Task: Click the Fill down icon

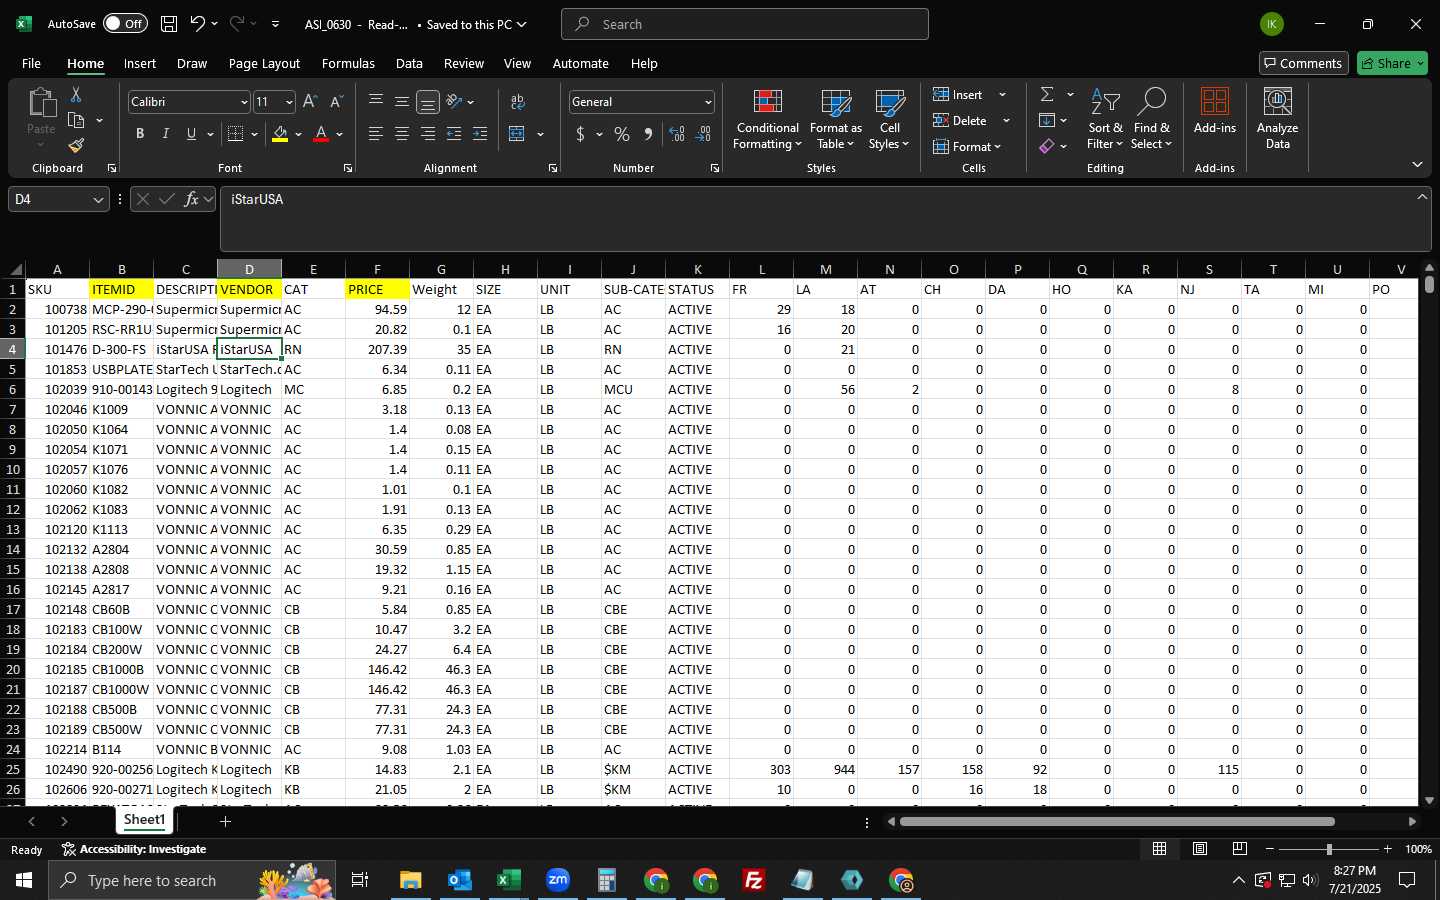Action: click(1047, 120)
